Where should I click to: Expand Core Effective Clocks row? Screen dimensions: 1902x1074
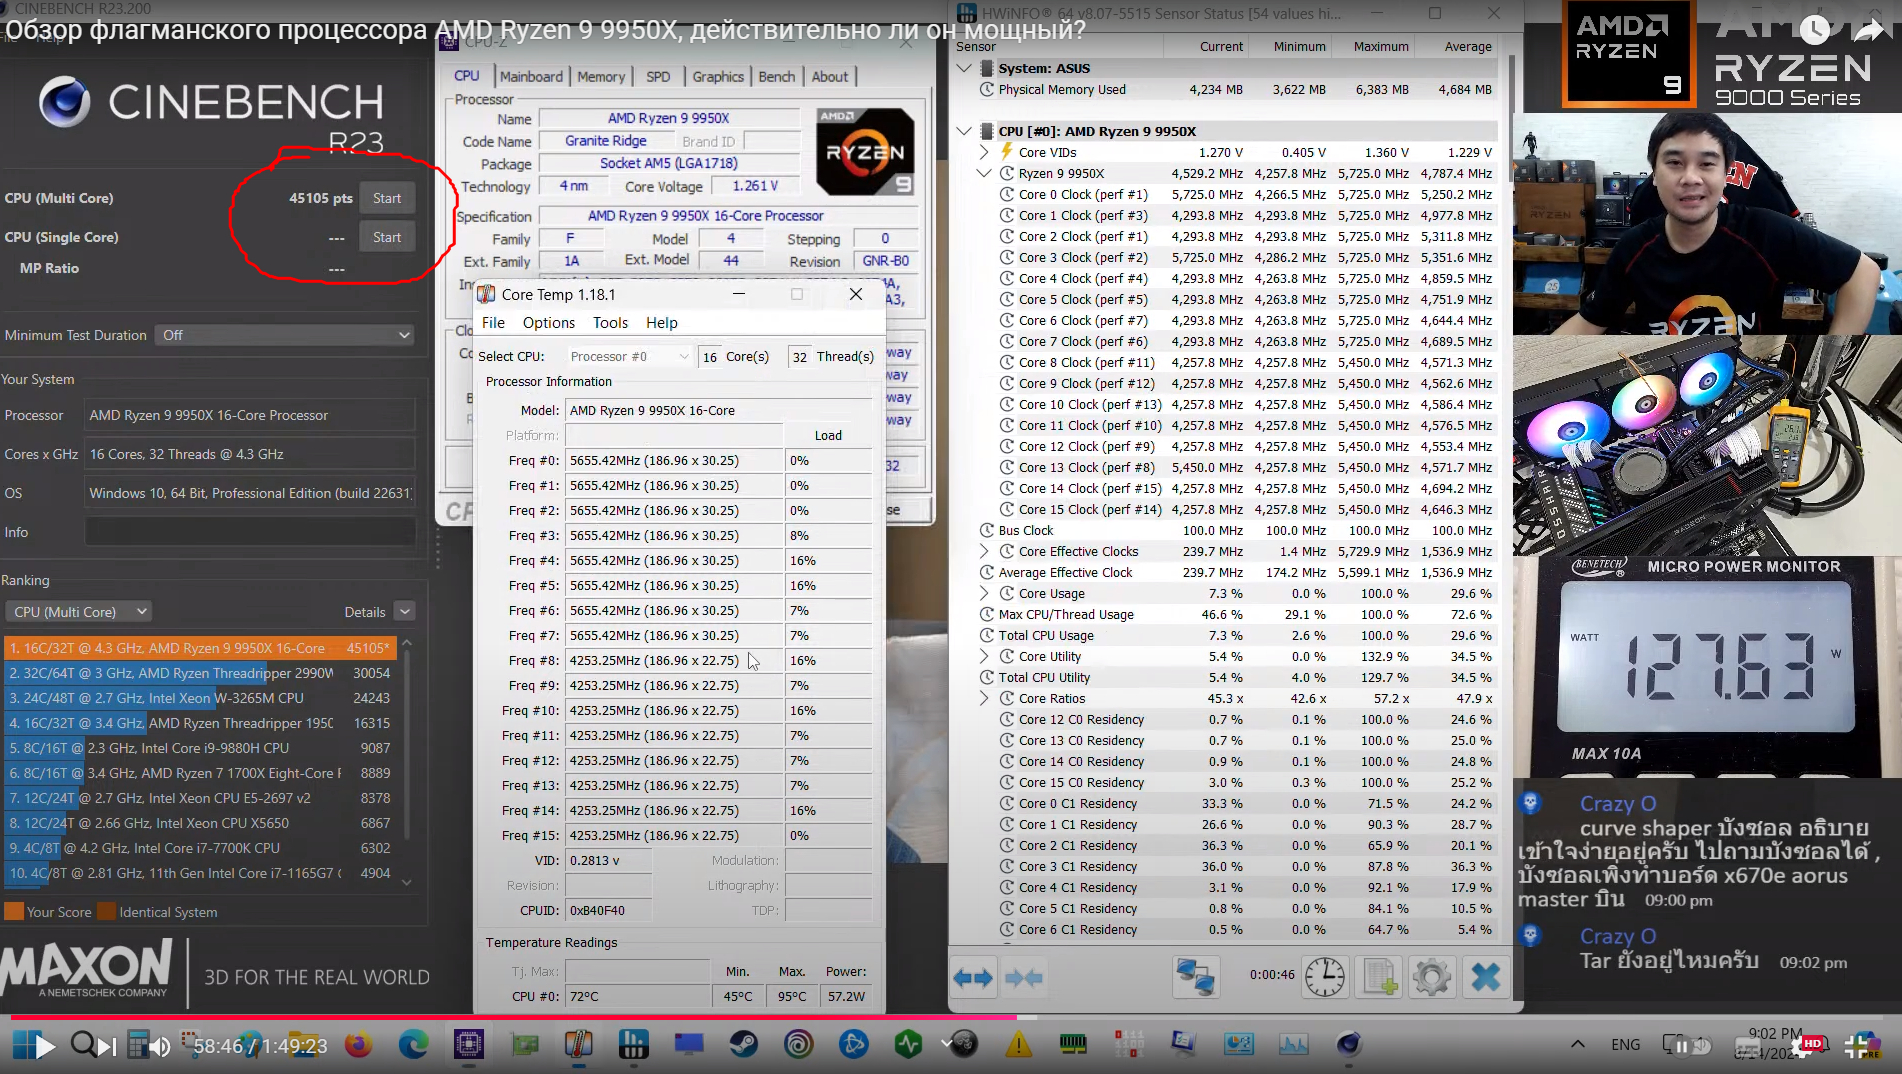coord(984,551)
